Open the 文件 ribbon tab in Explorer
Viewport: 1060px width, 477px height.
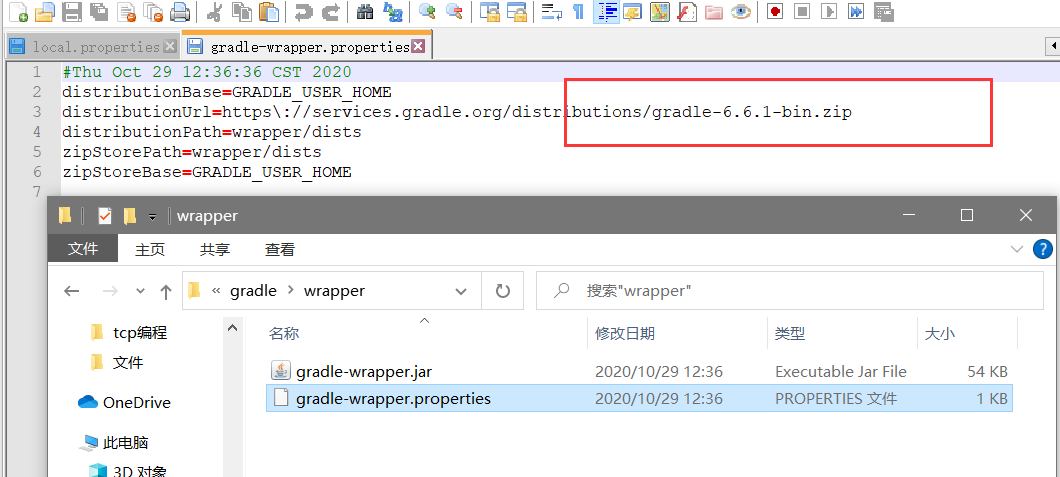pos(83,249)
